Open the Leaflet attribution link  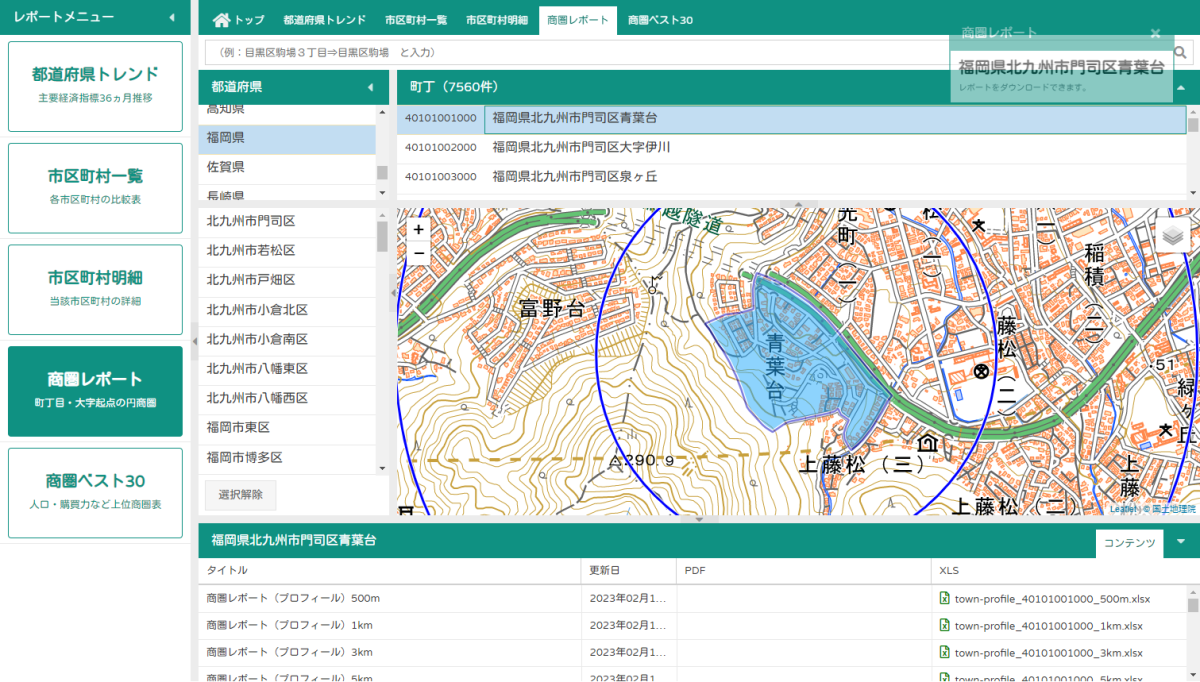pyautogui.click(x=1124, y=509)
